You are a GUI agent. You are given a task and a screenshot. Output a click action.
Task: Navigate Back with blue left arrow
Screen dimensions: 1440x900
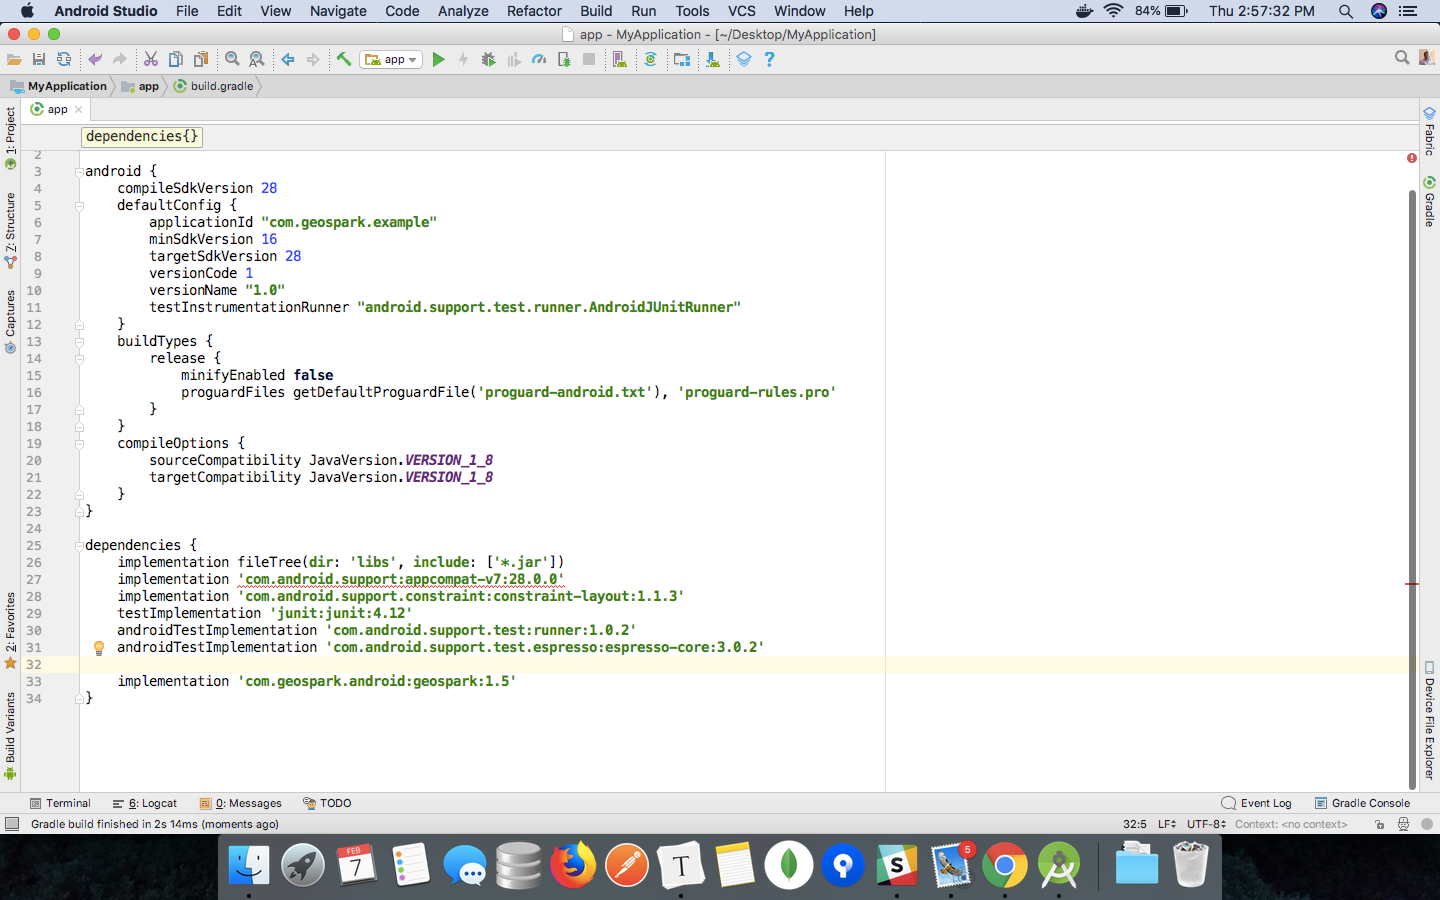click(288, 60)
